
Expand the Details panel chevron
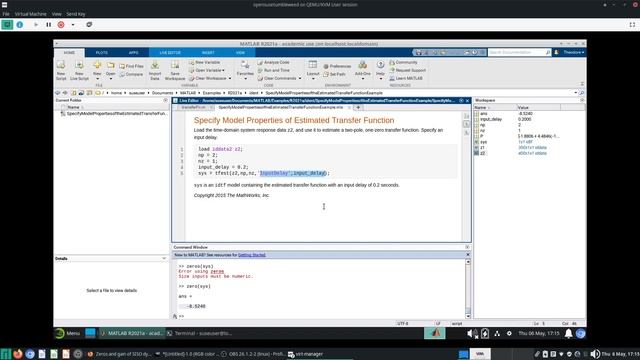tap(164, 258)
